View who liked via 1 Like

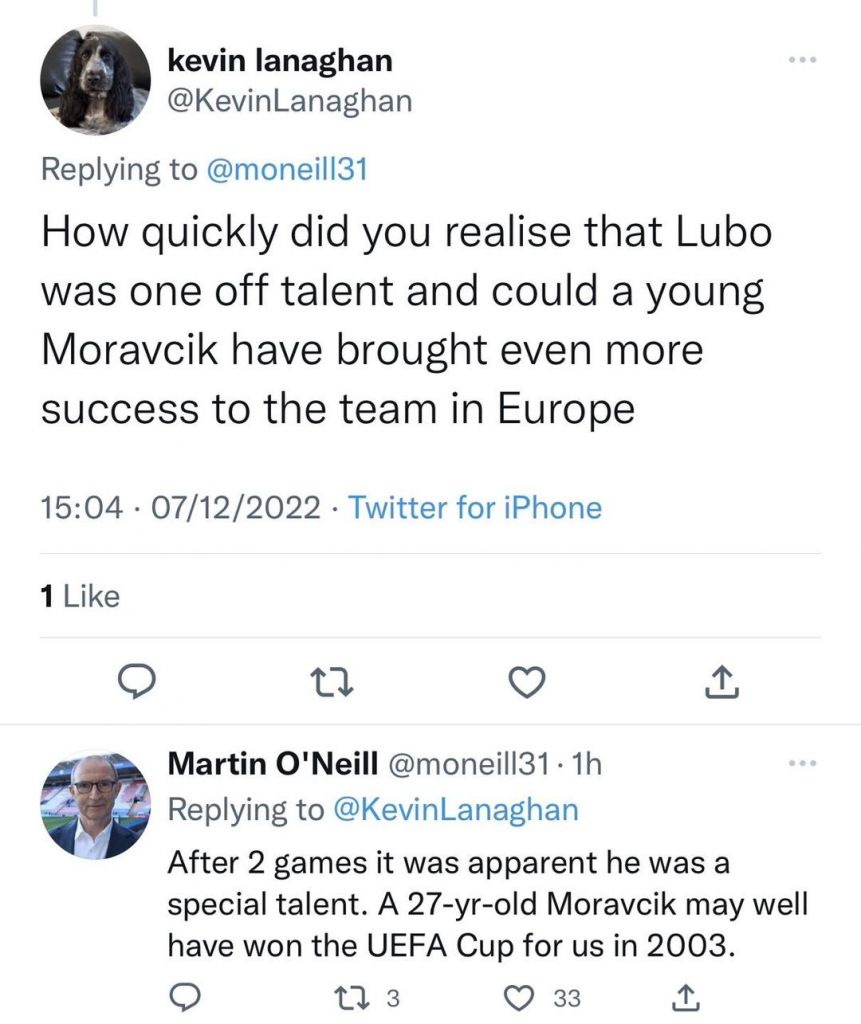pyautogui.click(x=80, y=596)
